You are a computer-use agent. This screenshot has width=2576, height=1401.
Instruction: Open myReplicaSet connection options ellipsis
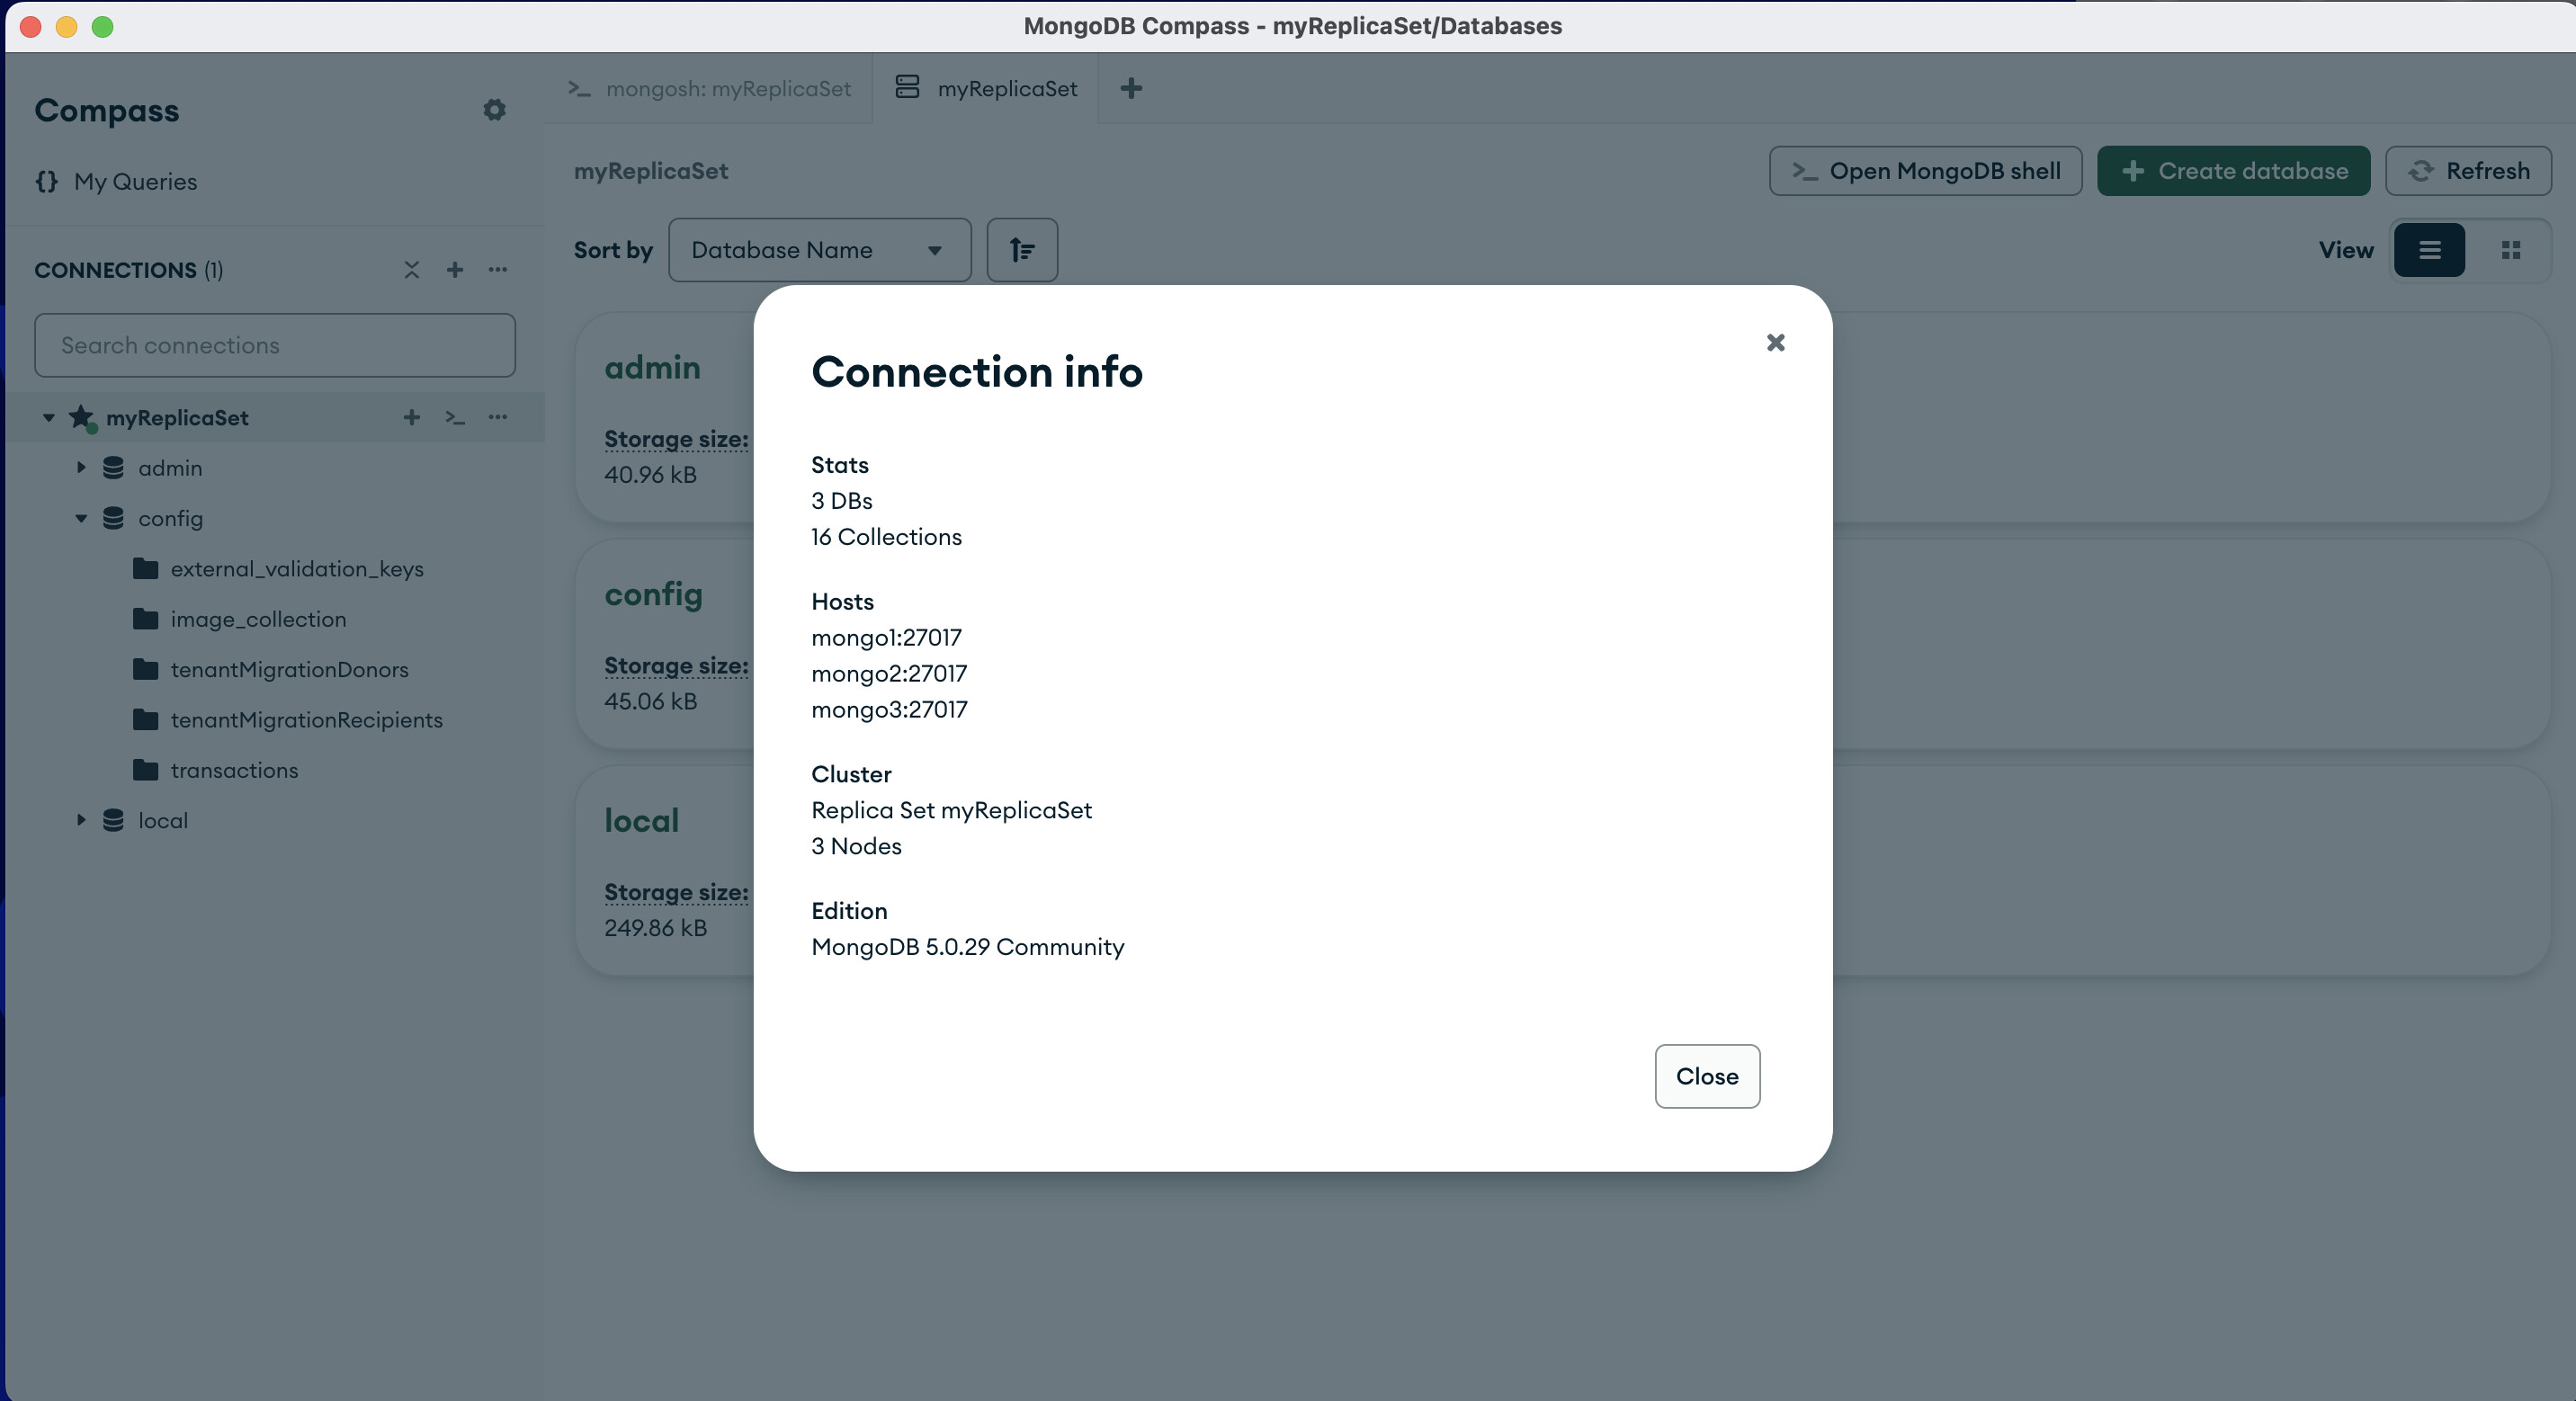498,418
